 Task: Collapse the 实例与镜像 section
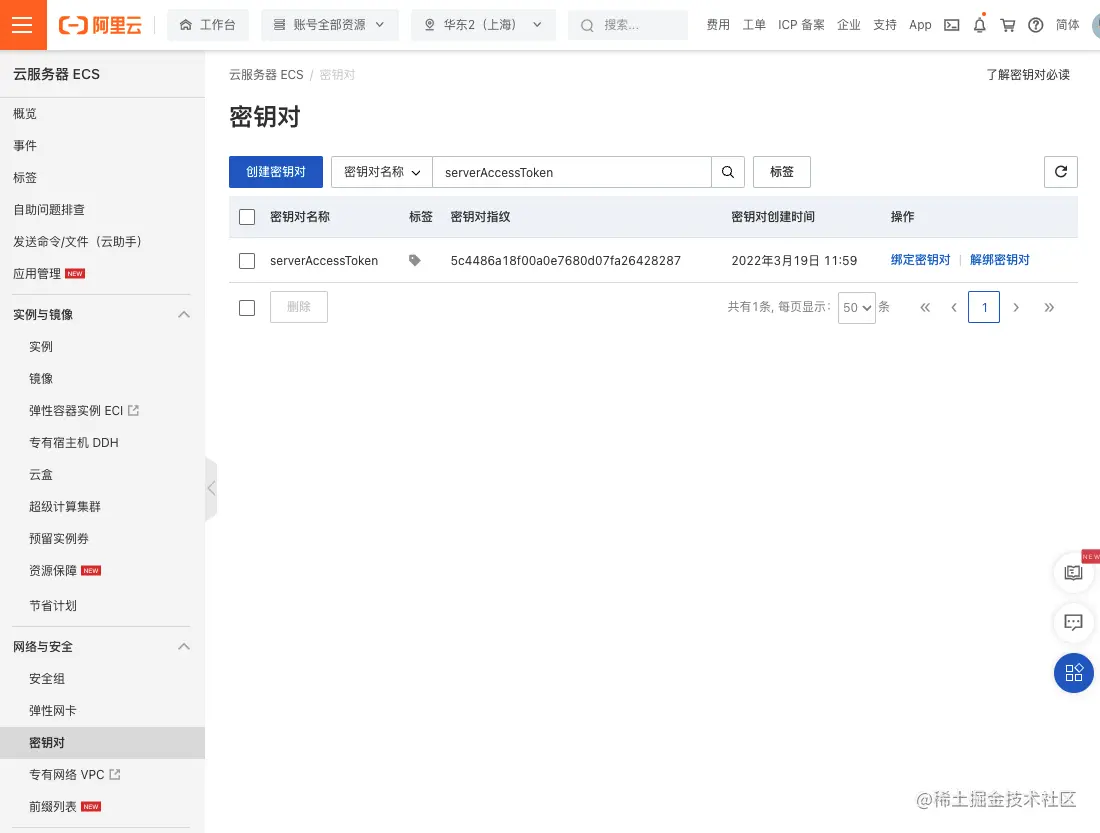184,314
